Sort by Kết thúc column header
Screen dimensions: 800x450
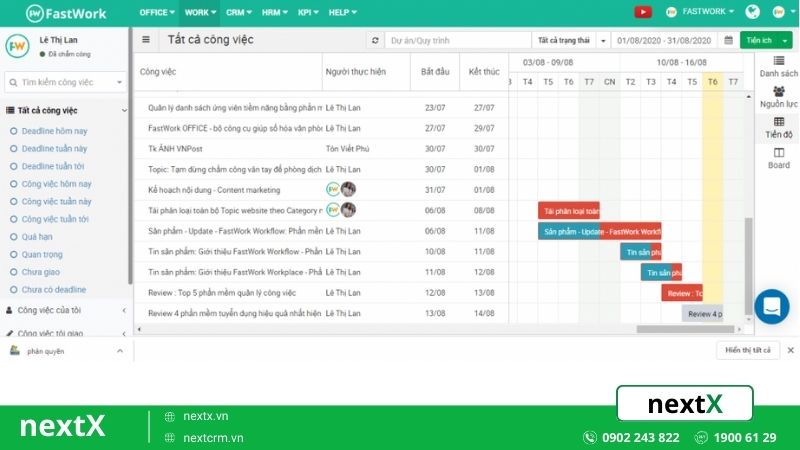[484, 71]
